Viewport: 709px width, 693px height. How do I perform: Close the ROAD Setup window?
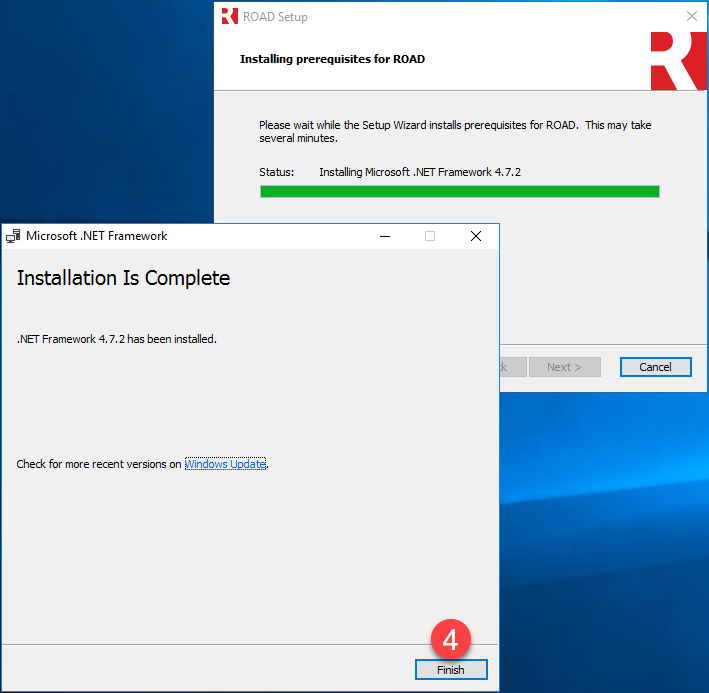(x=690, y=16)
